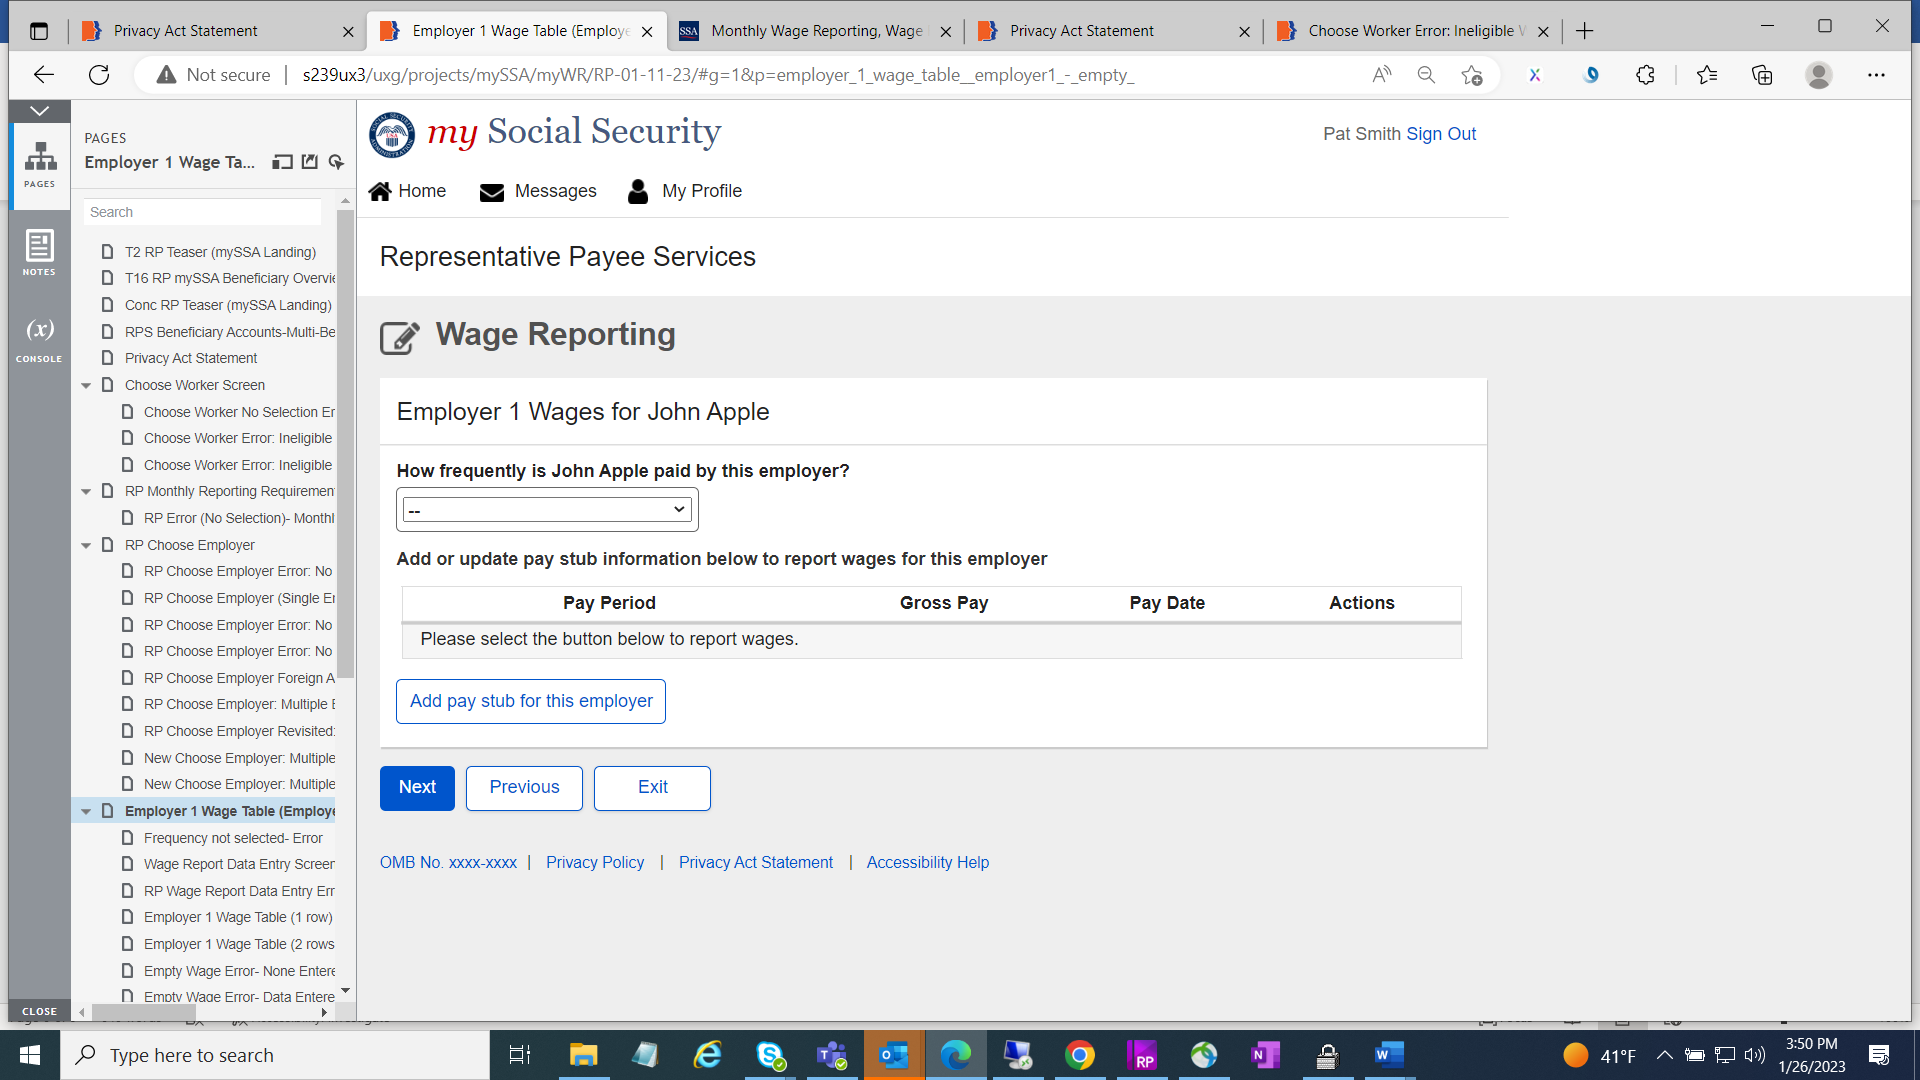
Task: Click the Home house icon
Action: (380, 191)
